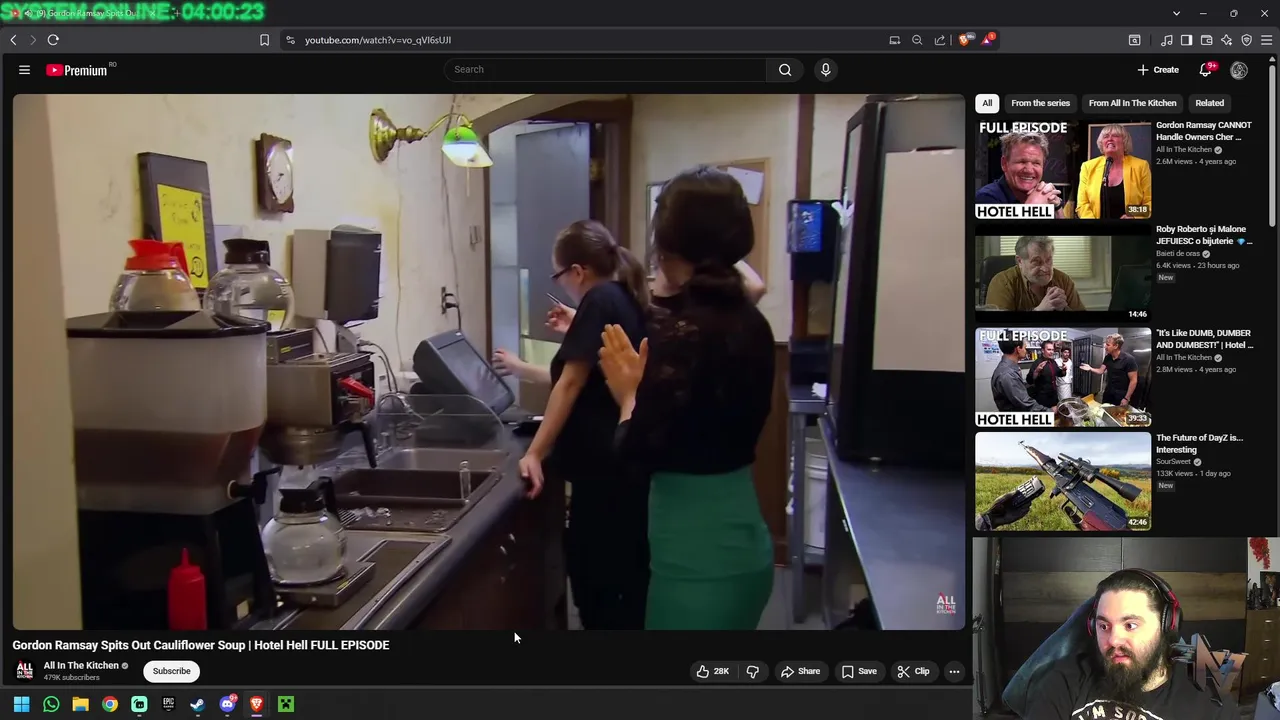Go to YouTube Premium home logo

pyautogui.click(x=77, y=70)
